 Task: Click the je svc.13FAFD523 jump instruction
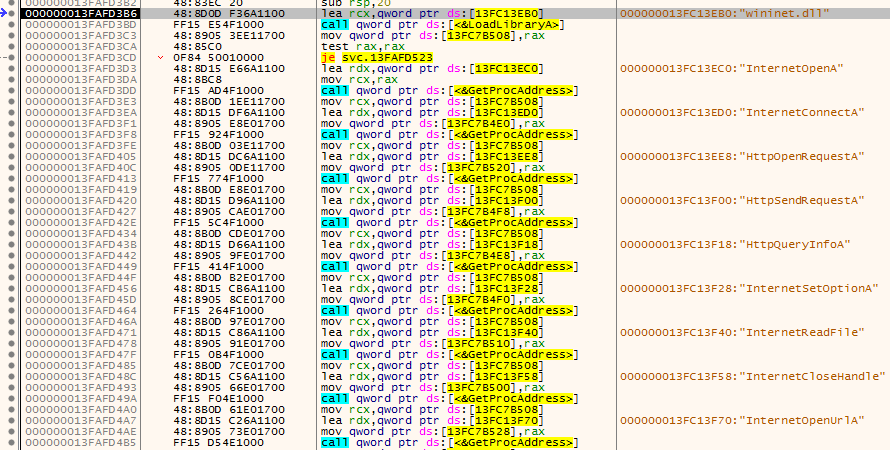coord(376,57)
